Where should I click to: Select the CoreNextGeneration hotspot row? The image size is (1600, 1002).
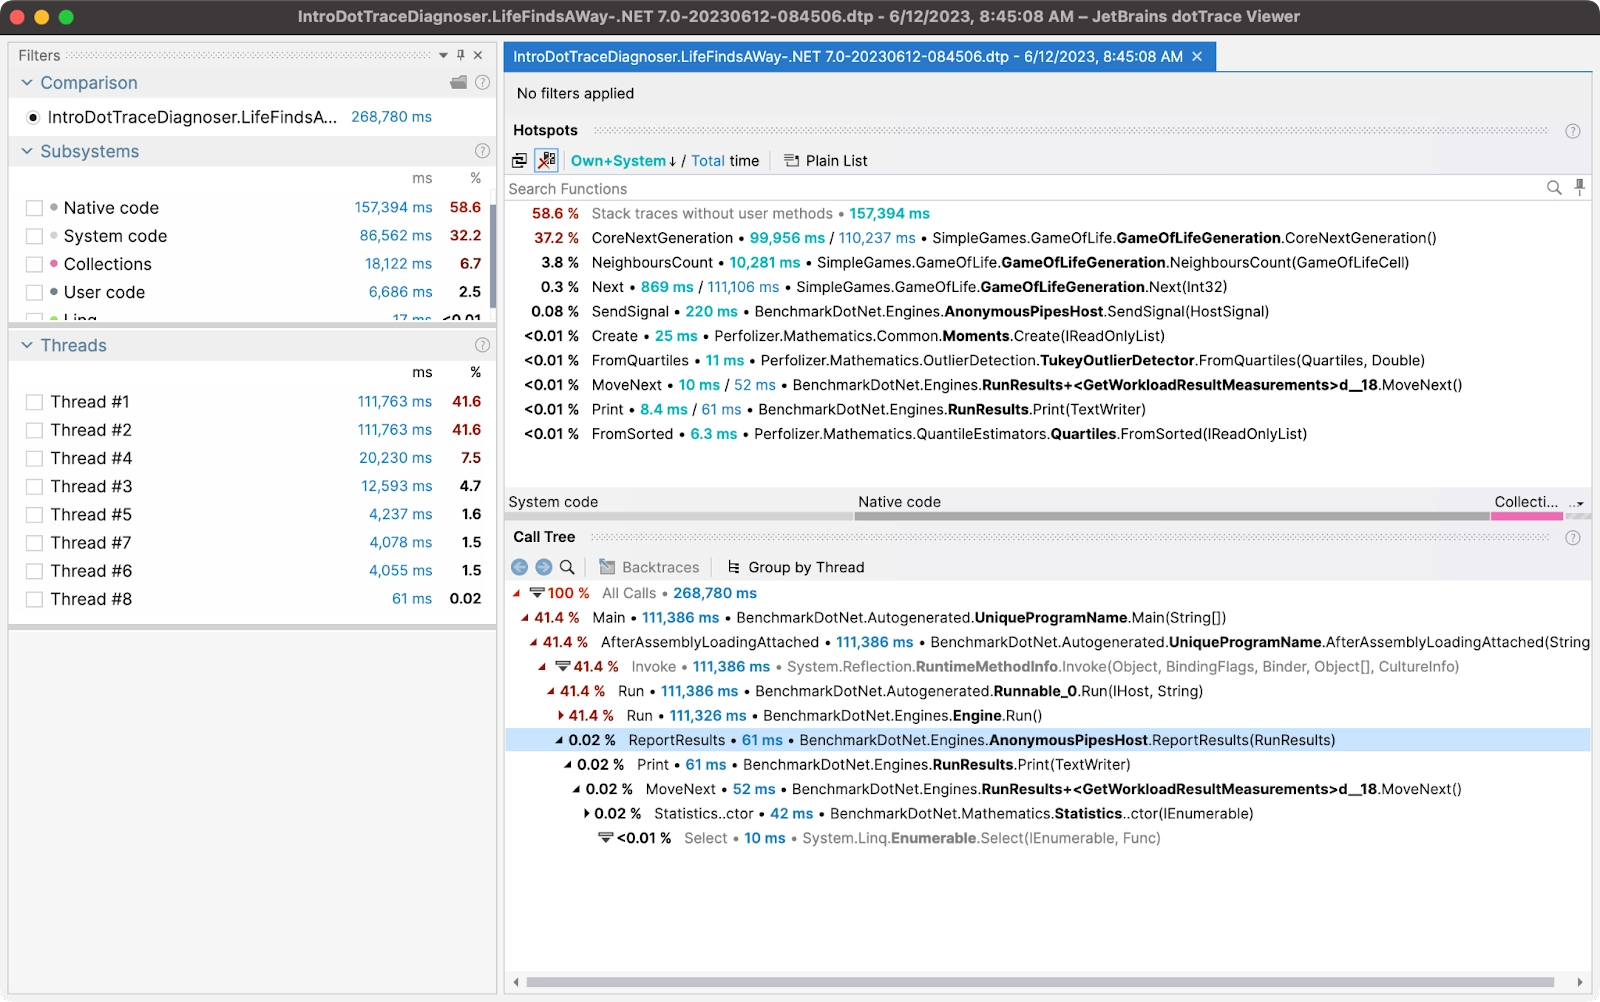pos(1047,238)
